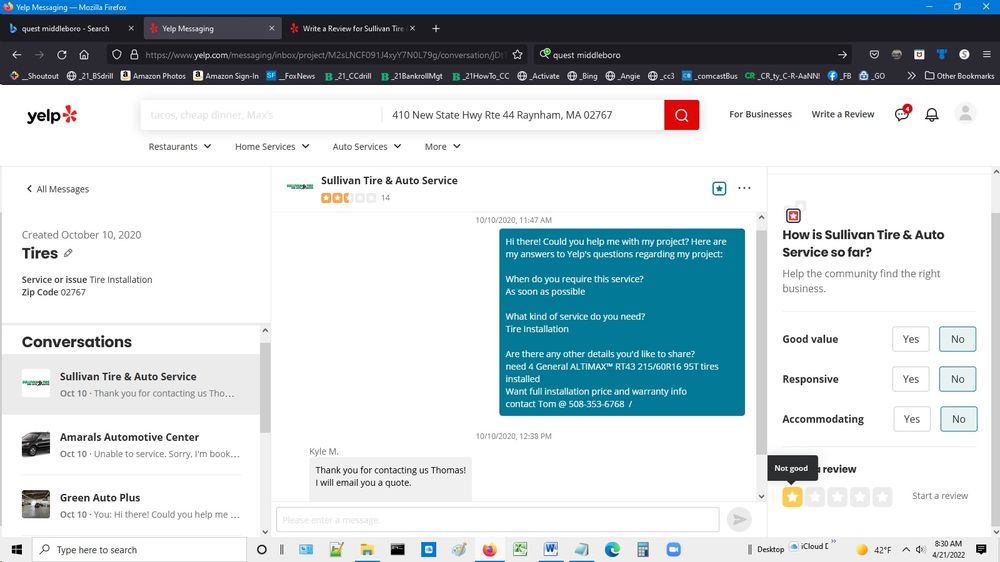Open the messages icon with notification badge

[901, 115]
